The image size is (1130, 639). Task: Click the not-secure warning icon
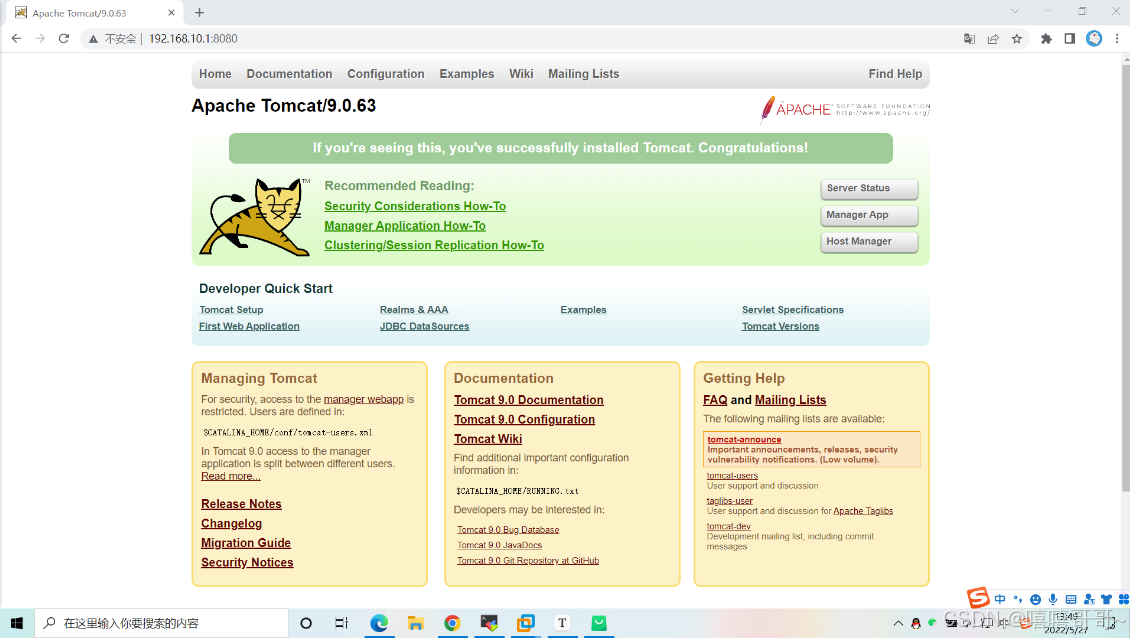(x=93, y=39)
